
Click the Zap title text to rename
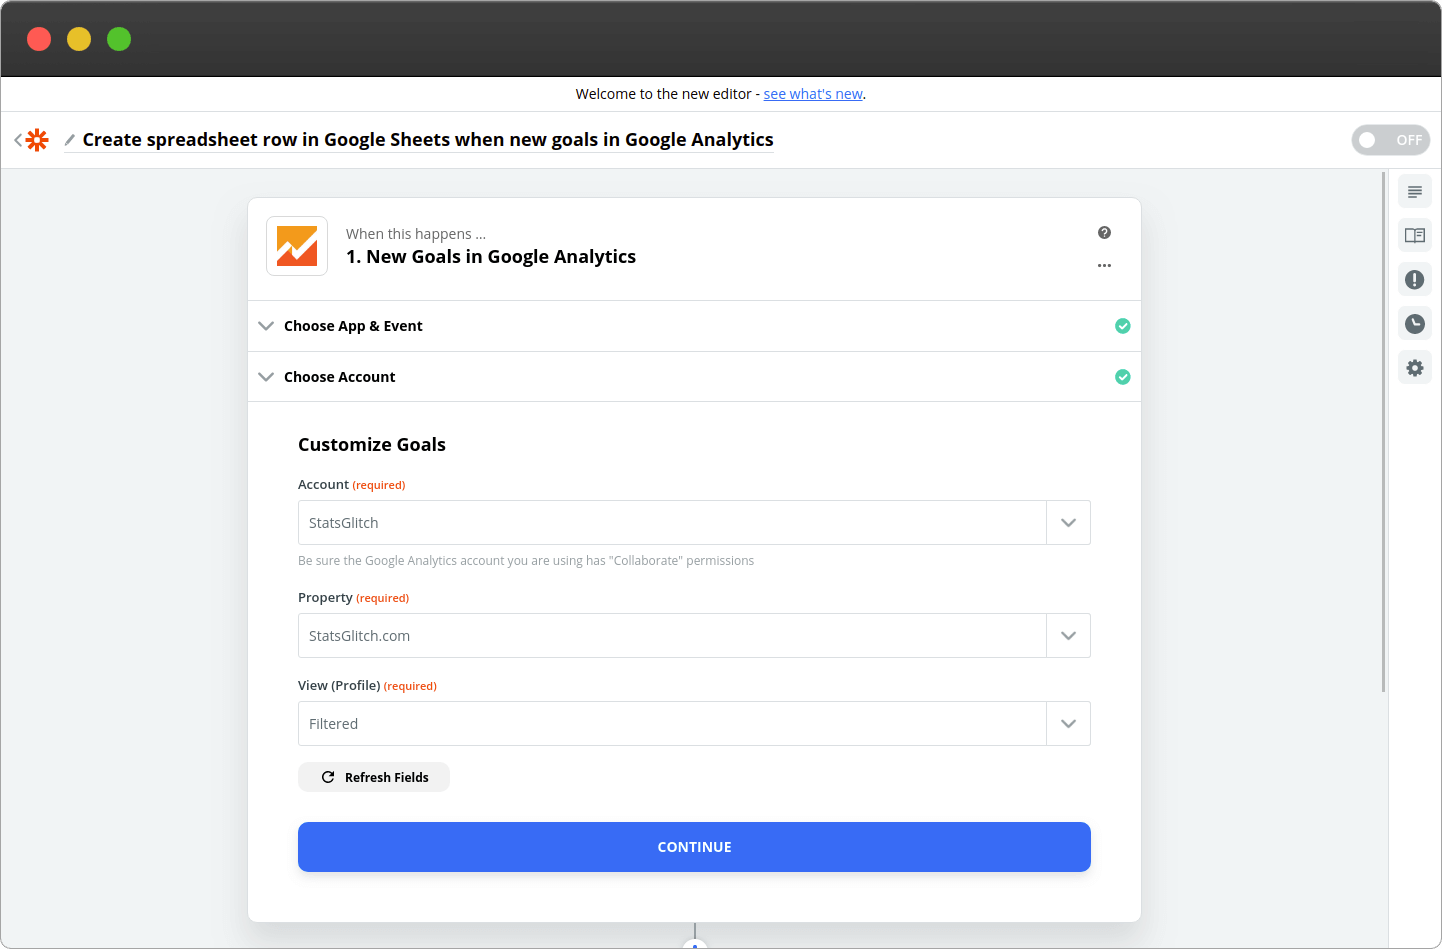(428, 140)
